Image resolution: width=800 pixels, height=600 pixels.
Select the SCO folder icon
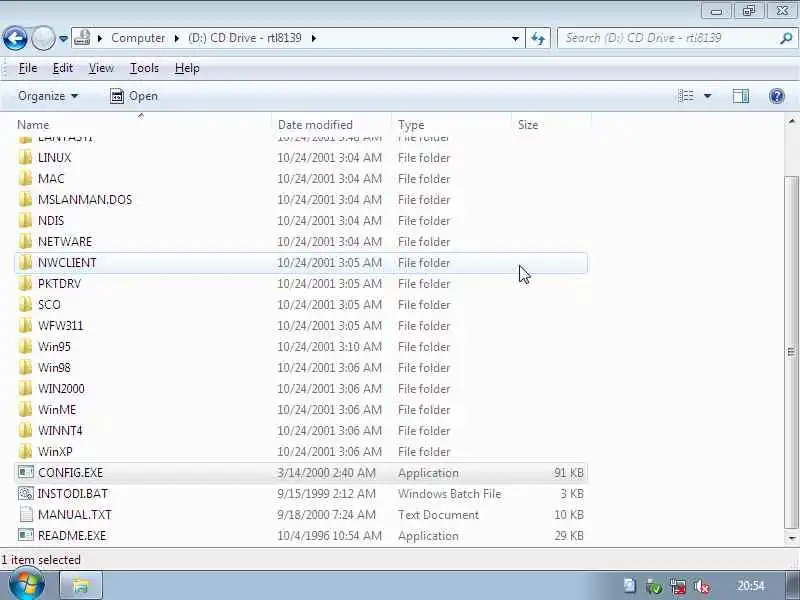click(x=25, y=305)
